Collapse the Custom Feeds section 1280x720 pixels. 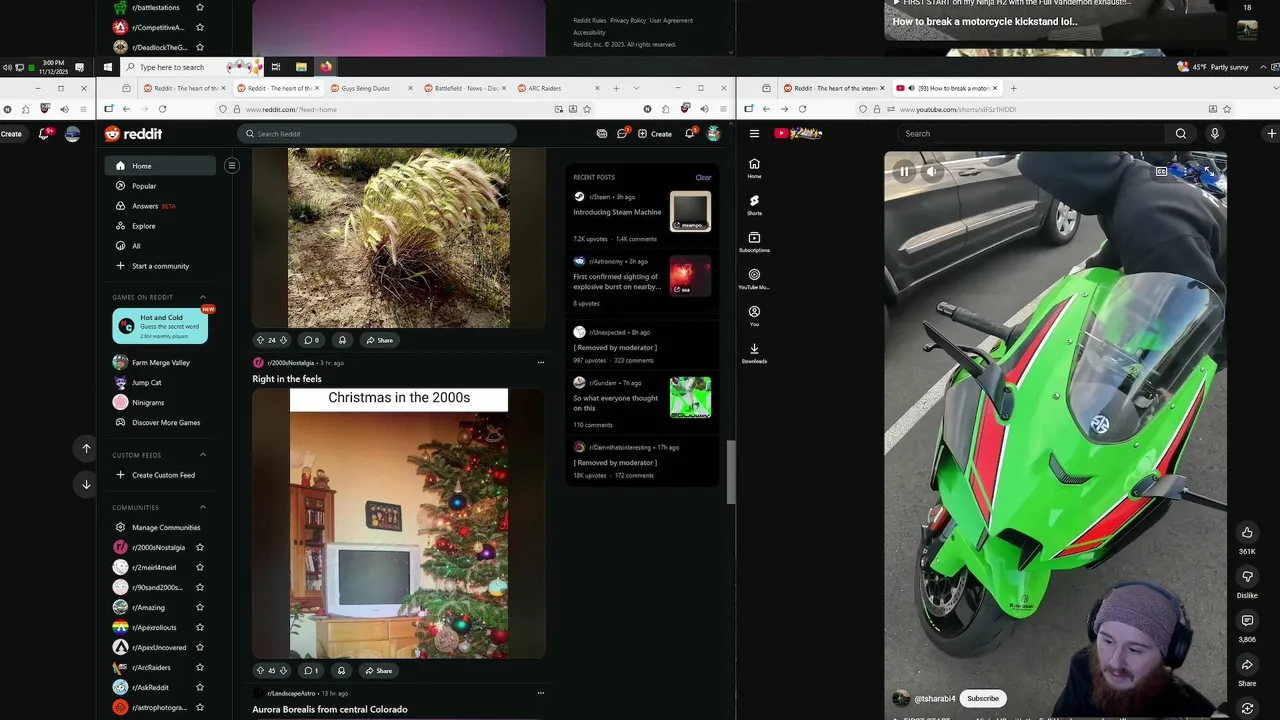(x=203, y=455)
